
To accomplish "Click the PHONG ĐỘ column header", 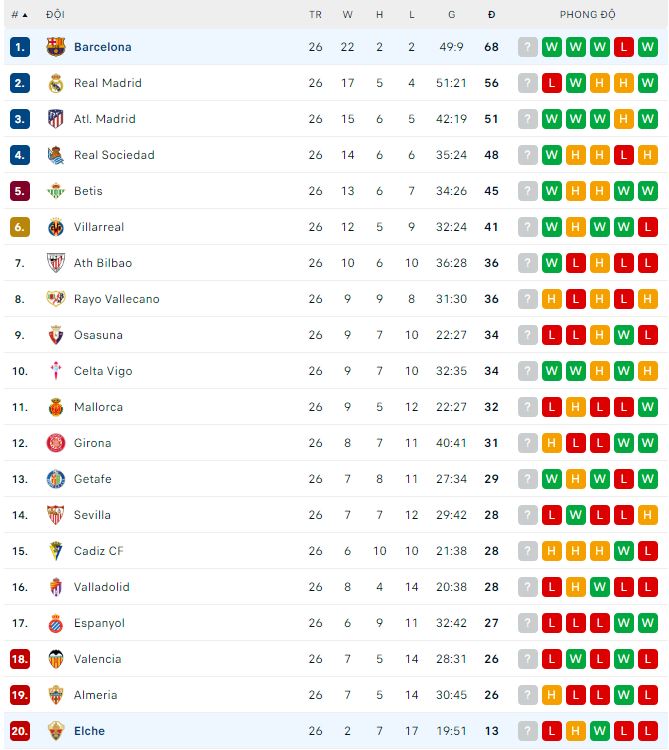I will [x=588, y=15].
